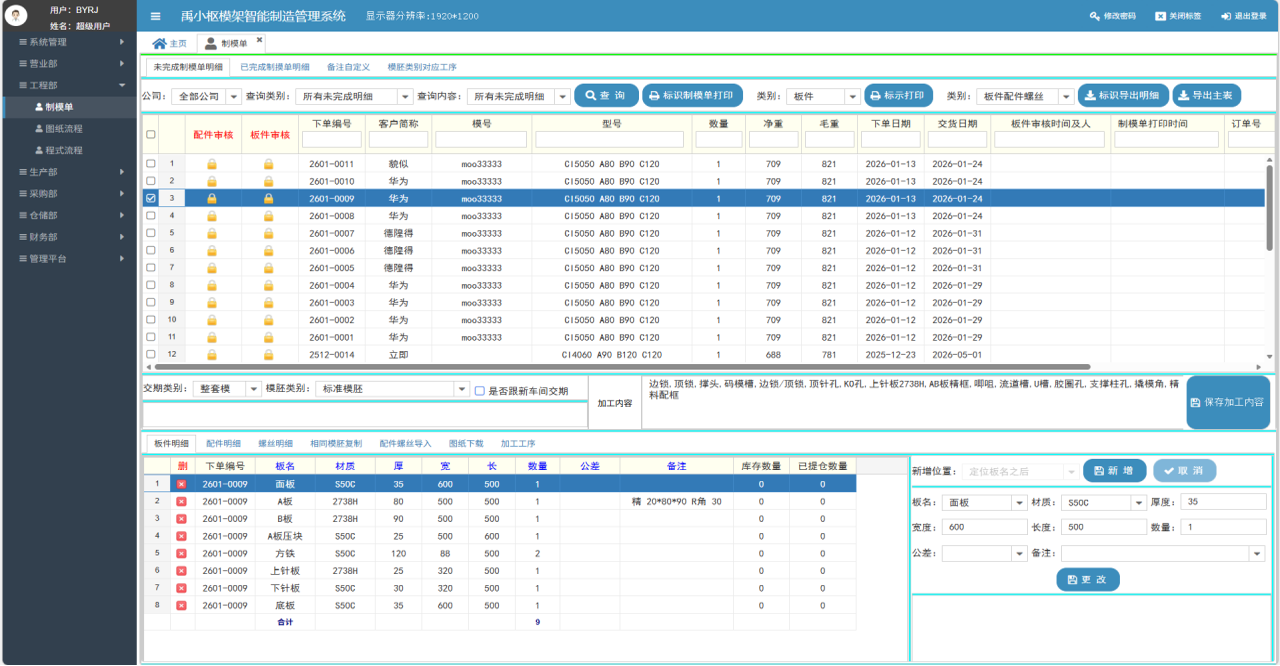Screen dimensions: 1280x666
Task: Toggle the select-all checkbox in table header
Action: [x=151, y=134]
